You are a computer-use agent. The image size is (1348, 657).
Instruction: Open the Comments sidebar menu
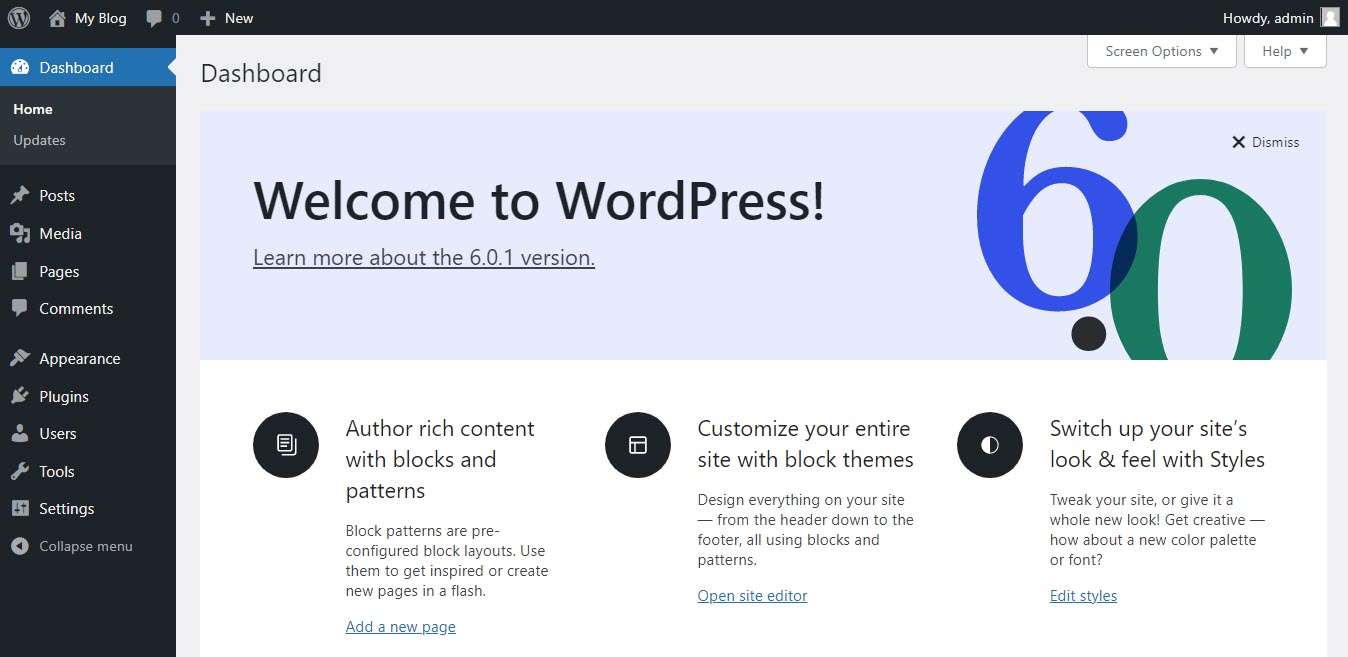(x=88, y=308)
